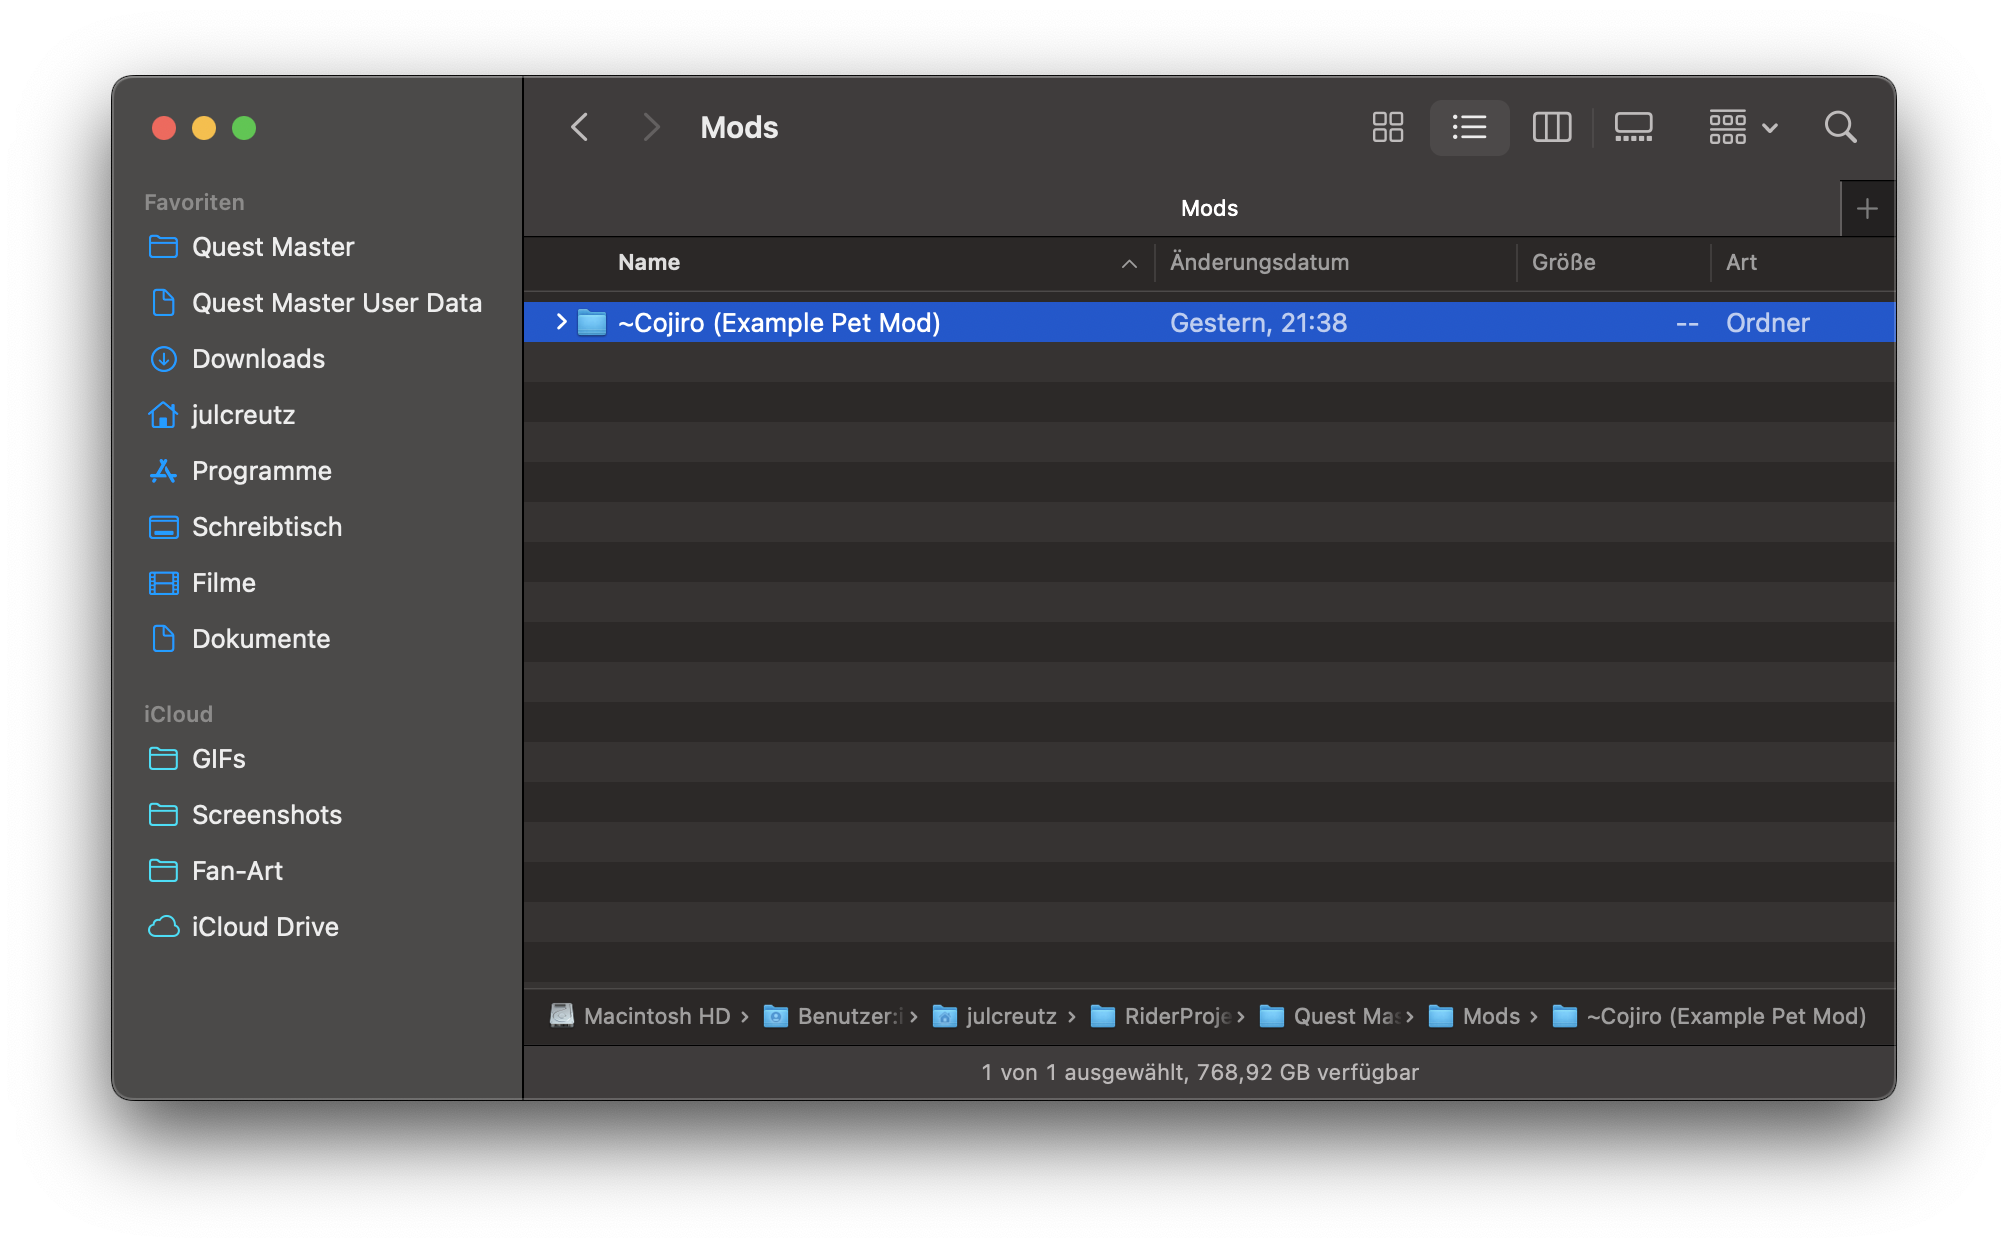Screen dimensions: 2008x1248
Task: Maximize the window with green button
Action: pos(244,128)
